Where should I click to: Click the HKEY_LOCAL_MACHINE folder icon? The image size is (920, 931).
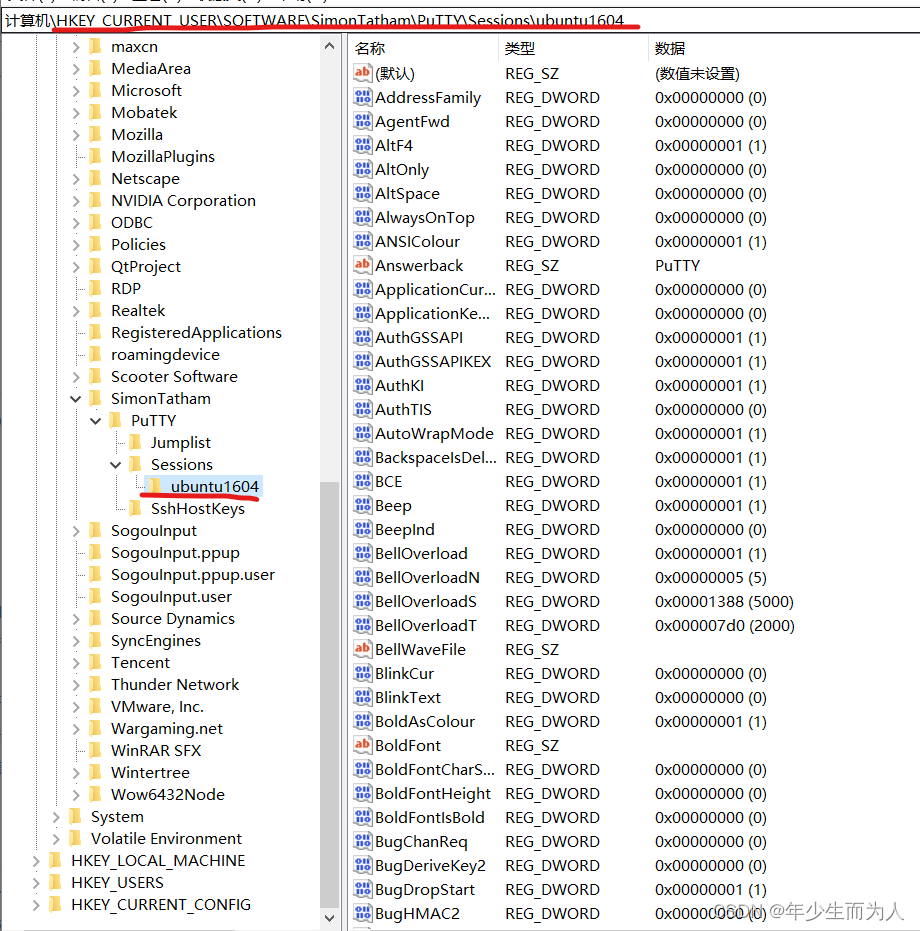click(x=55, y=860)
